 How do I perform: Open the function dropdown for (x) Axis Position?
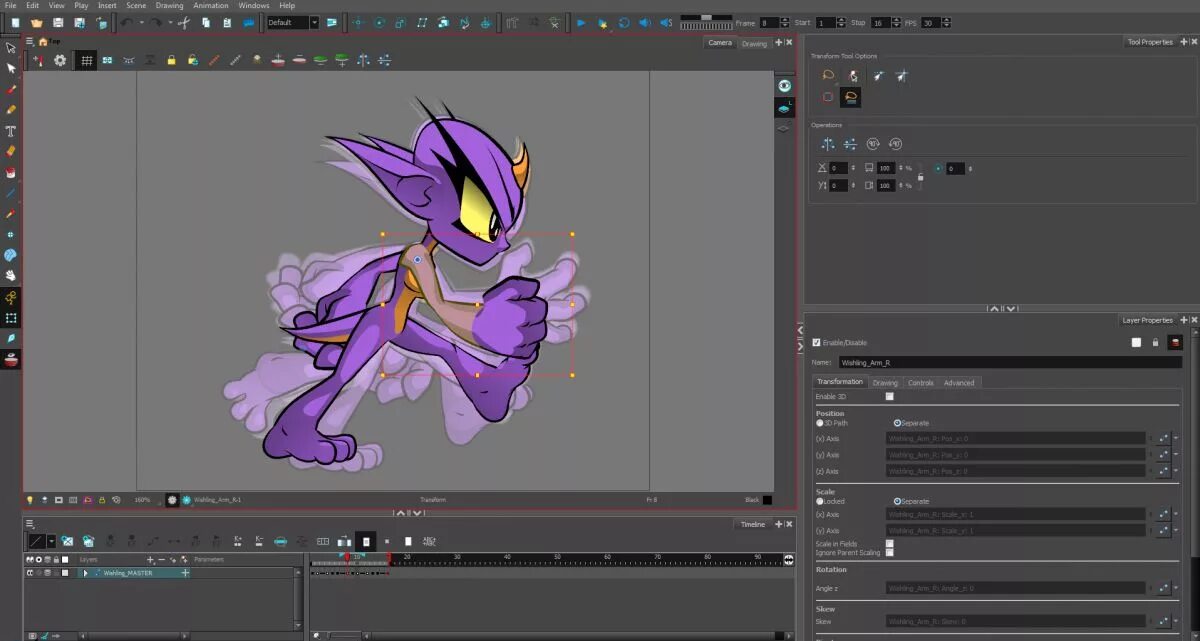1176,438
